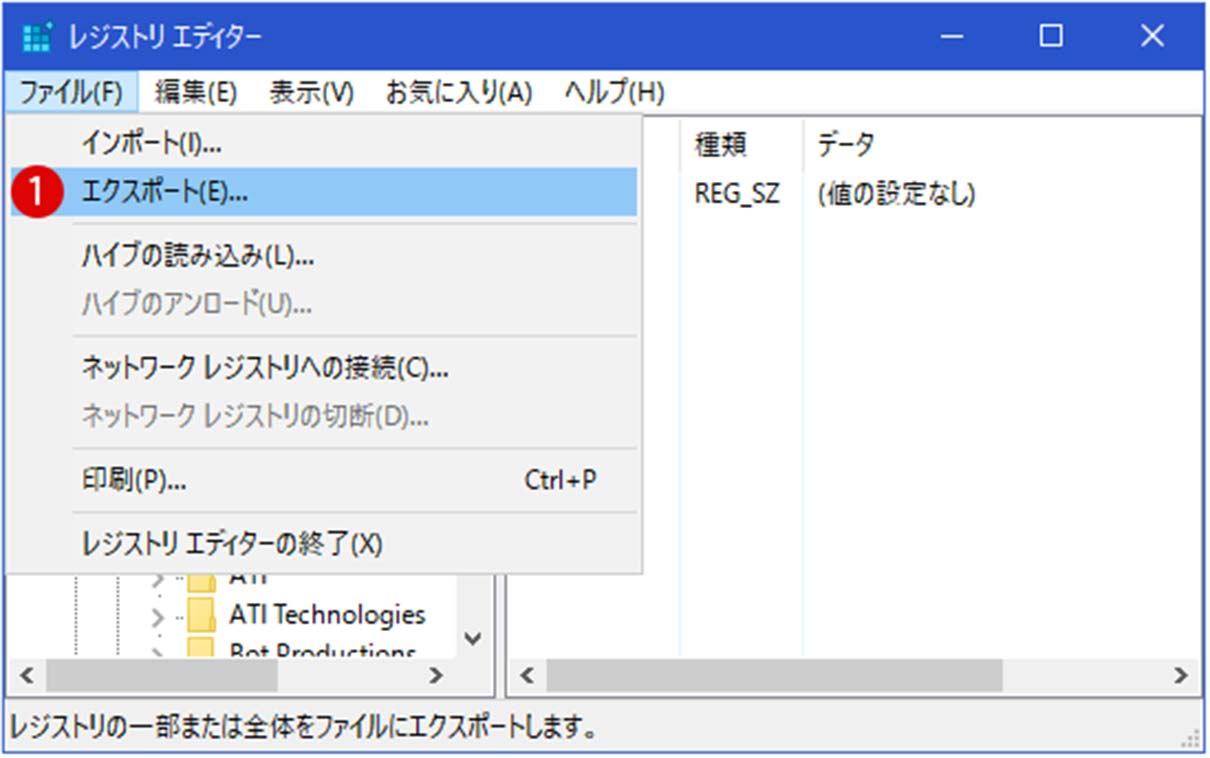Open the お気に入り(A) menu
This screenshot has width=1210, height=758.
point(459,93)
